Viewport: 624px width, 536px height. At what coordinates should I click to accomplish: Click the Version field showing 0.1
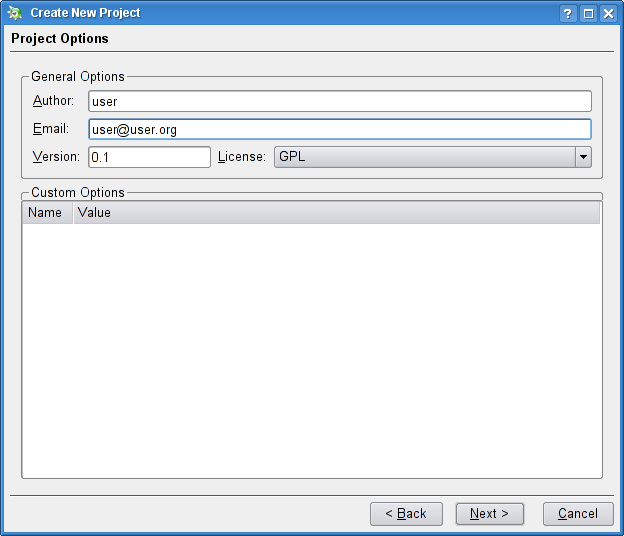click(x=149, y=157)
